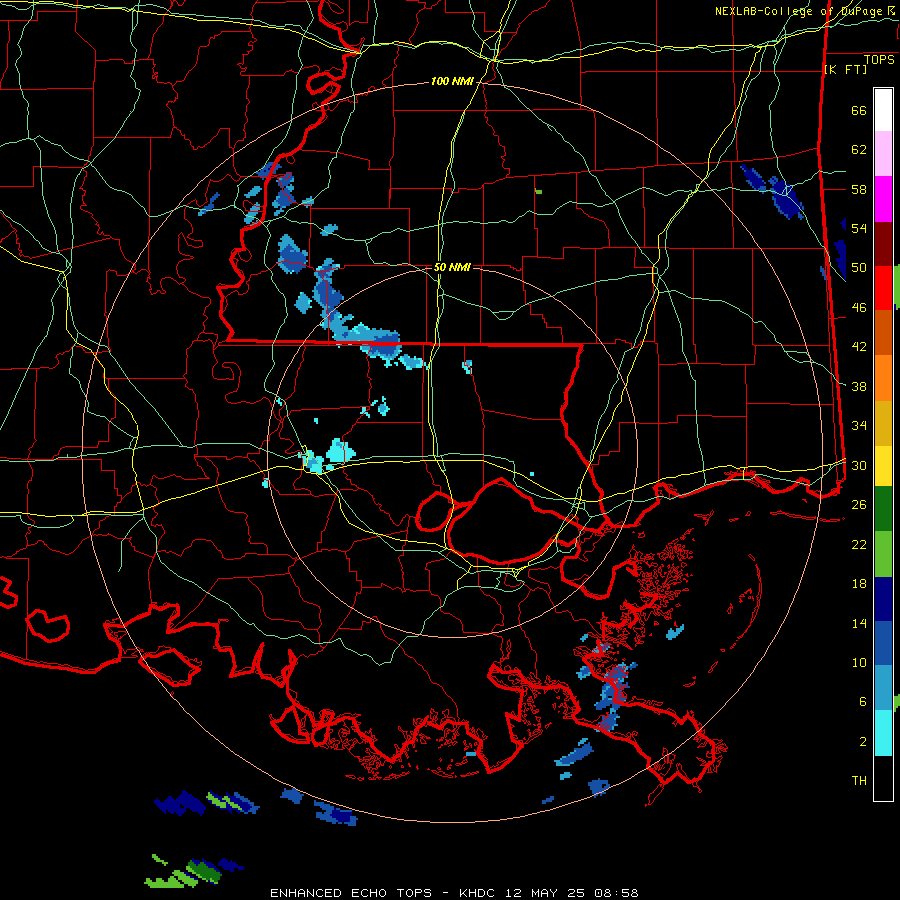This screenshot has width=900, height=900.
Task: Click the legend value 2
Action: (862, 742)
